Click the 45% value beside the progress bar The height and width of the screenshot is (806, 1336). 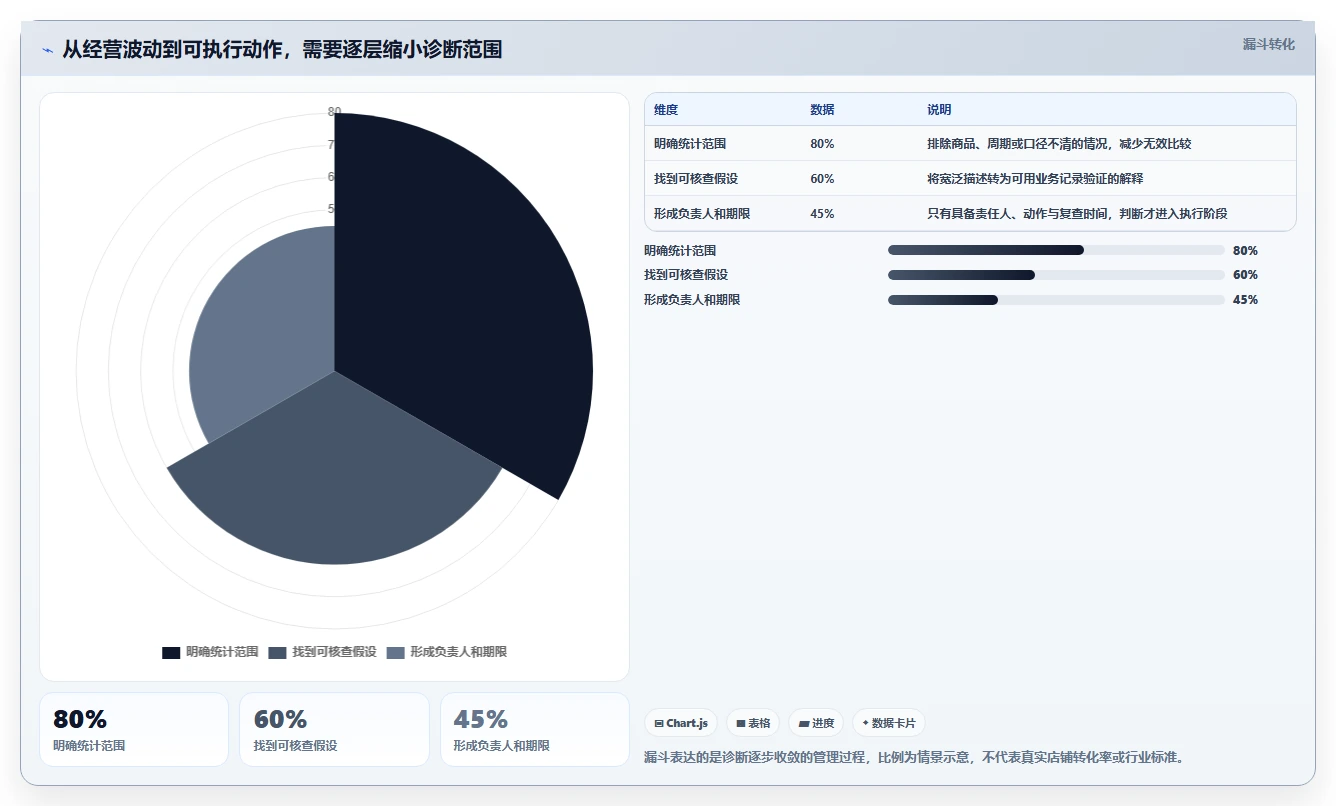[x=1245, y=300]
